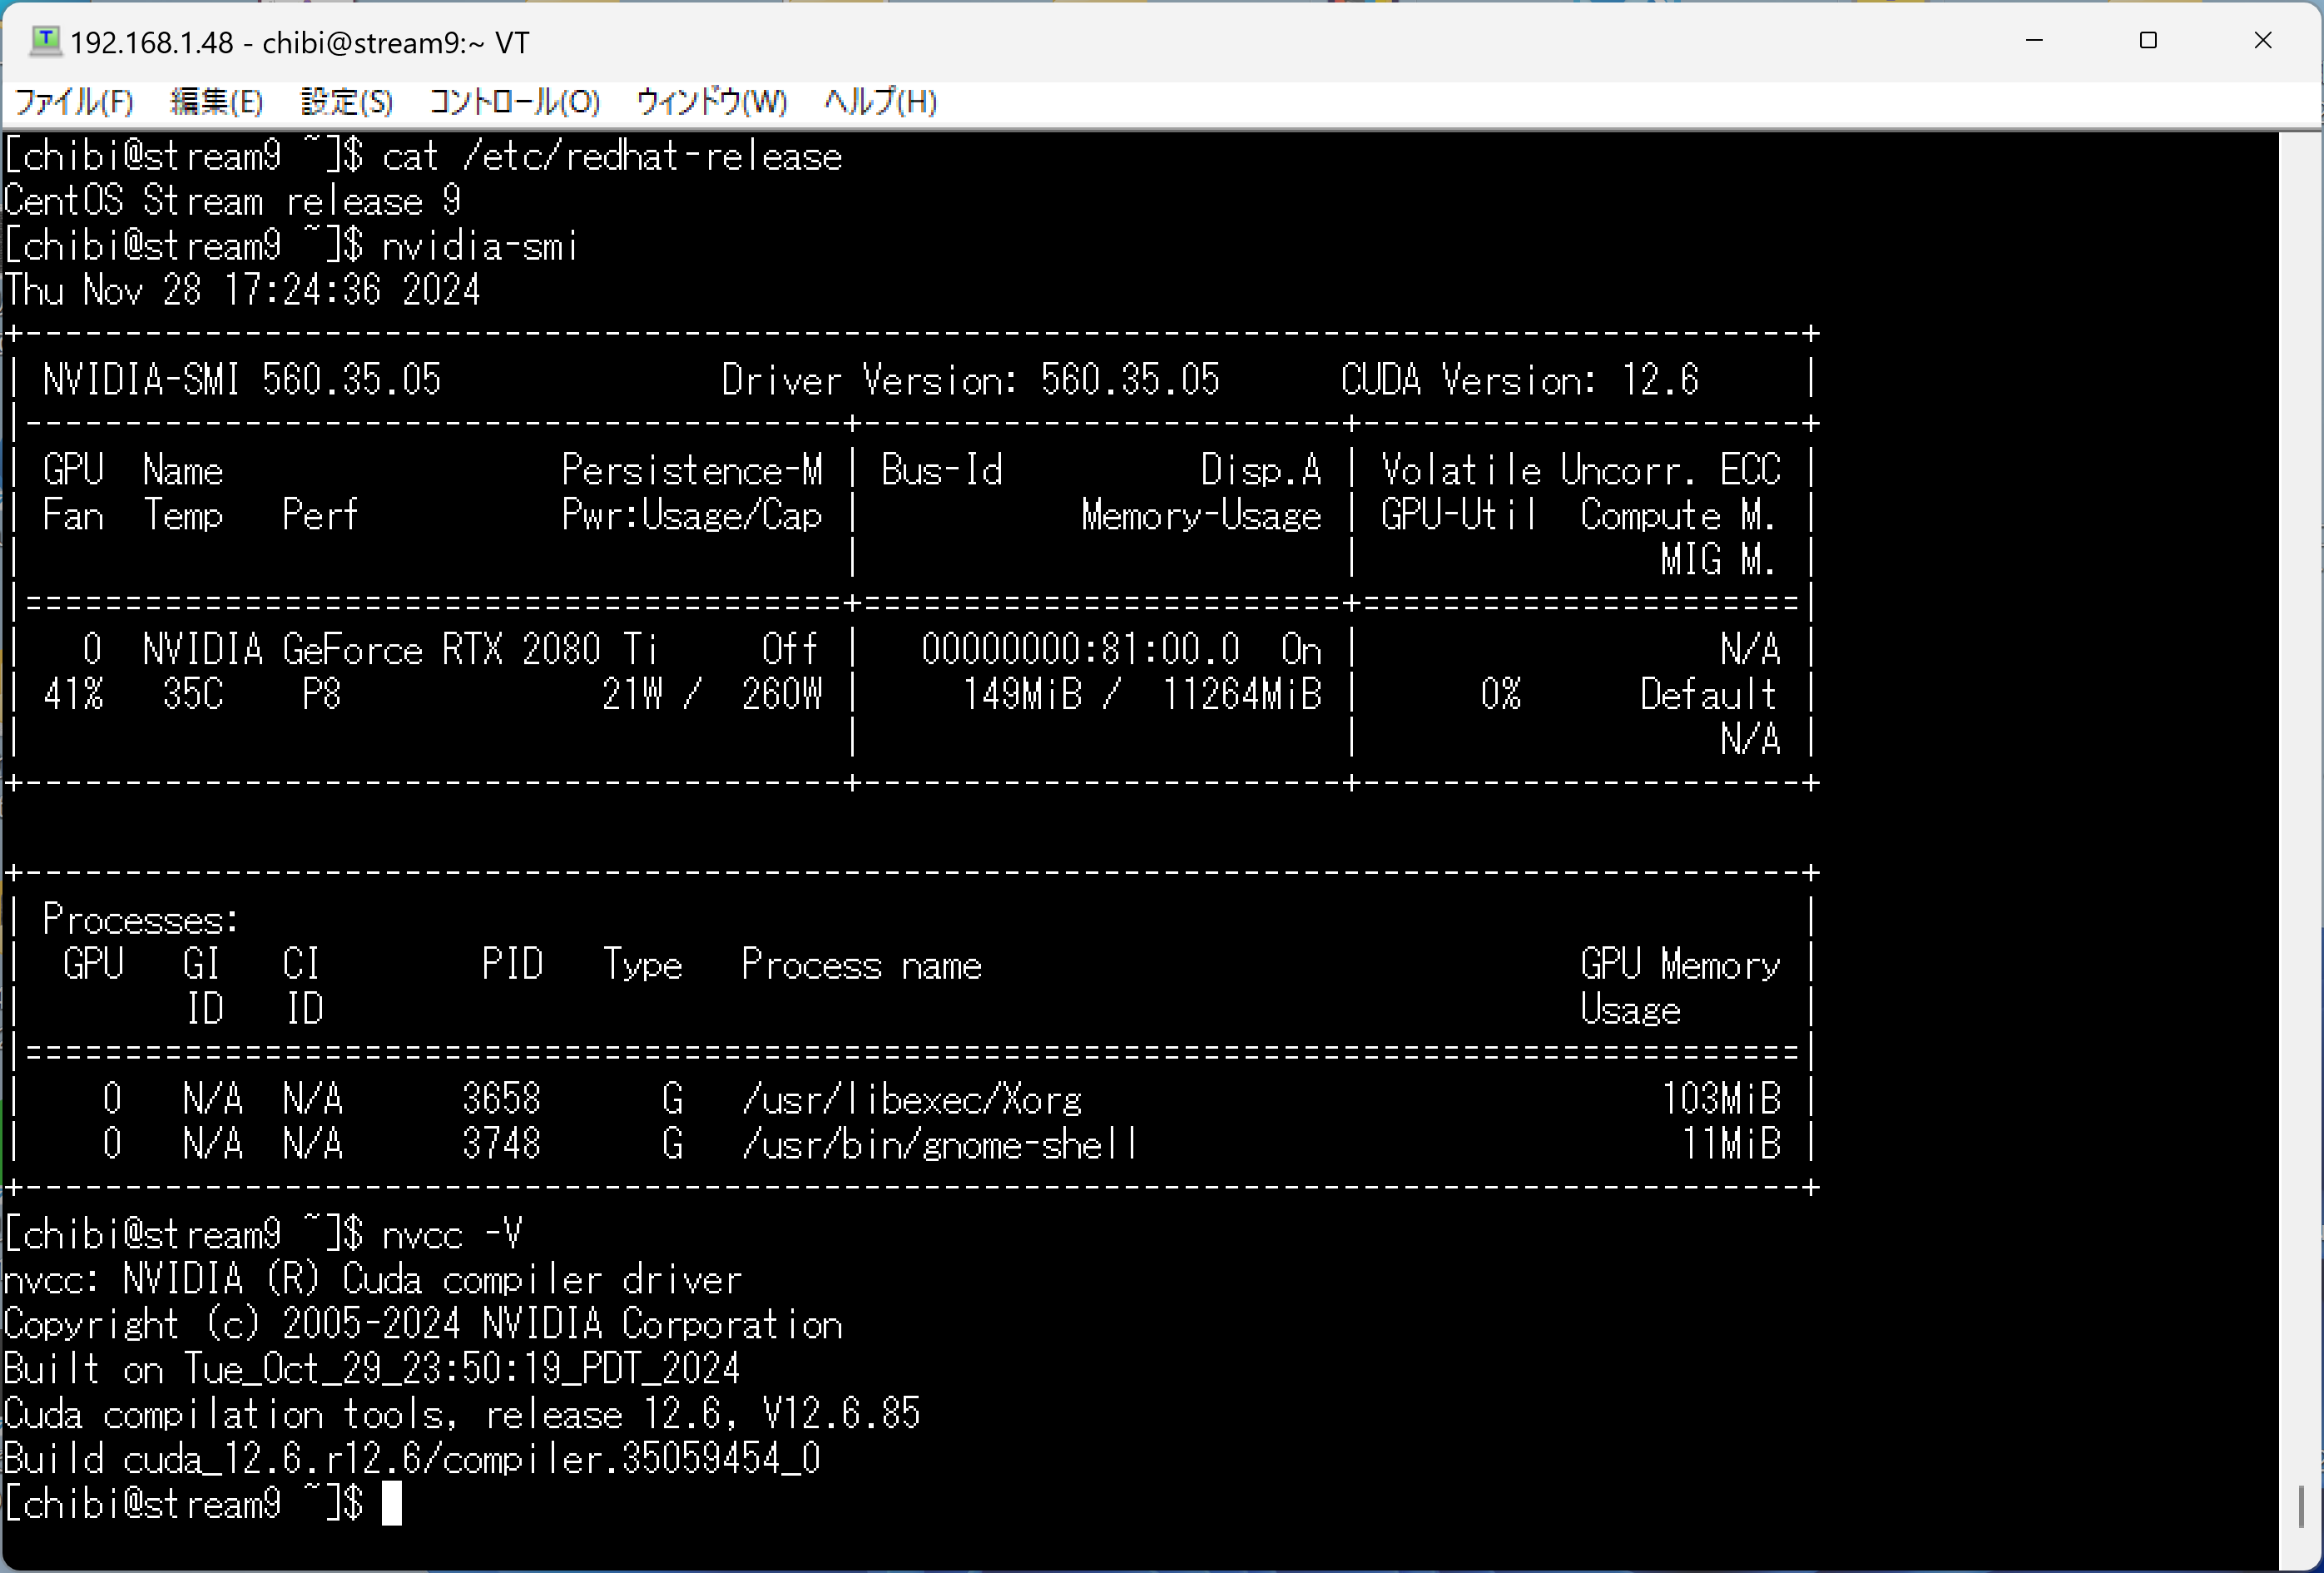Screen dimensions: 2324x1573
Task: Open the 編集(E) menu
Action: coord(216,102)
